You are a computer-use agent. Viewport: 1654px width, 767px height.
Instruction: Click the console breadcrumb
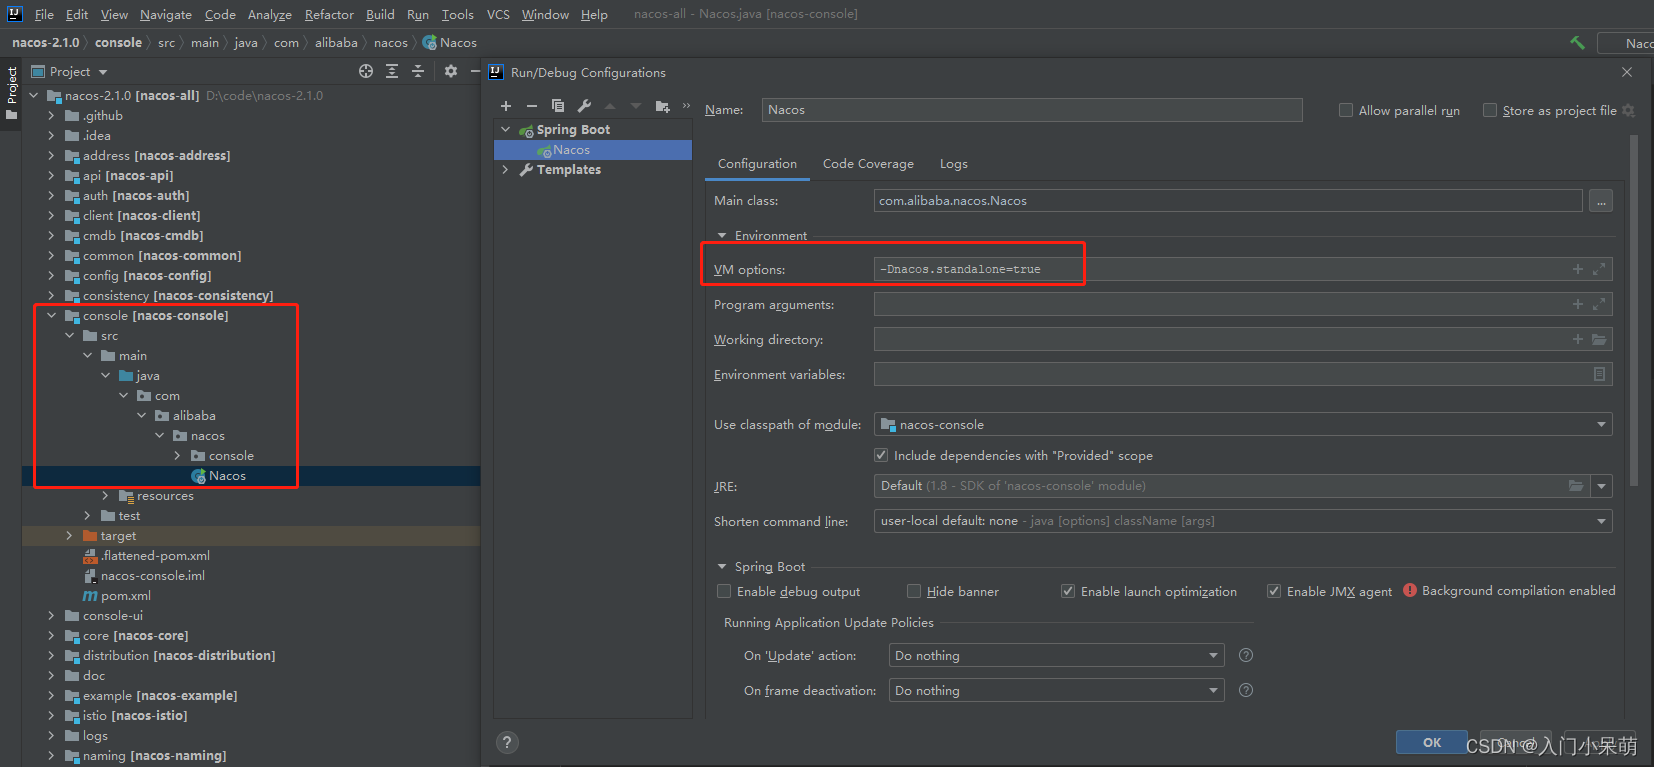tap(118, 42)
